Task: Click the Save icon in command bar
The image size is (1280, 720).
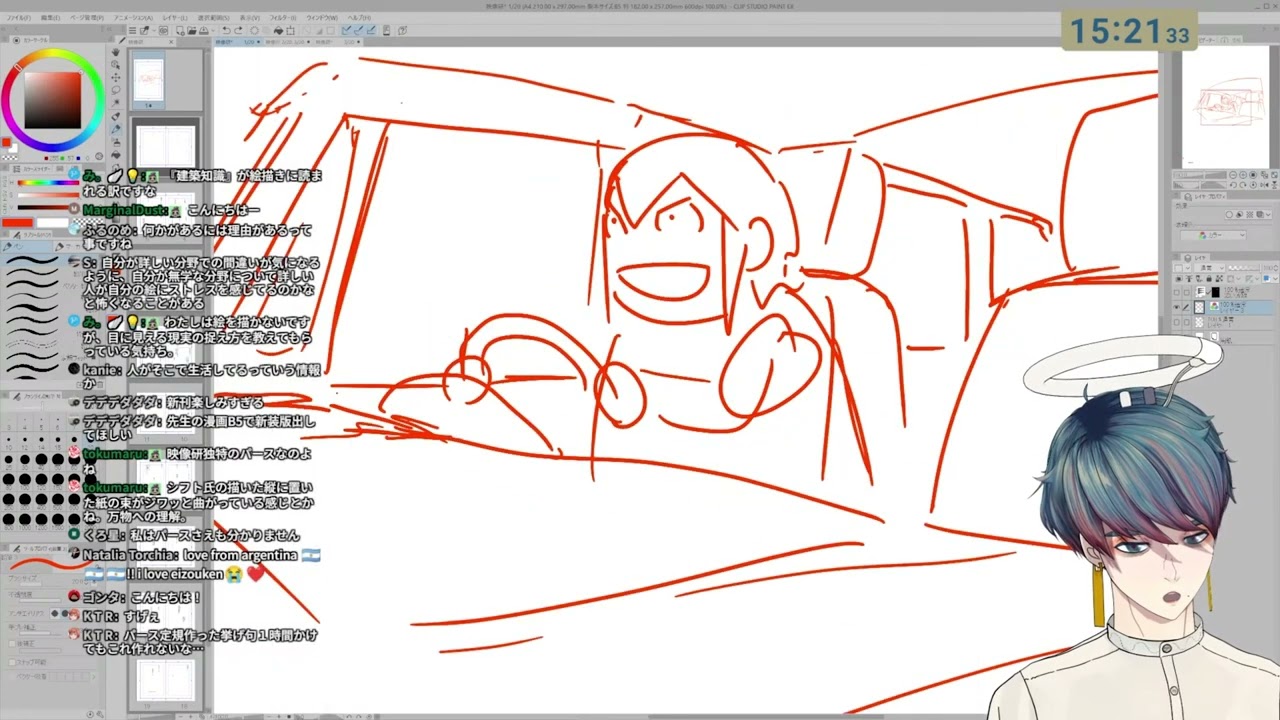Action: pyautogui.click(x=203, y=30)
